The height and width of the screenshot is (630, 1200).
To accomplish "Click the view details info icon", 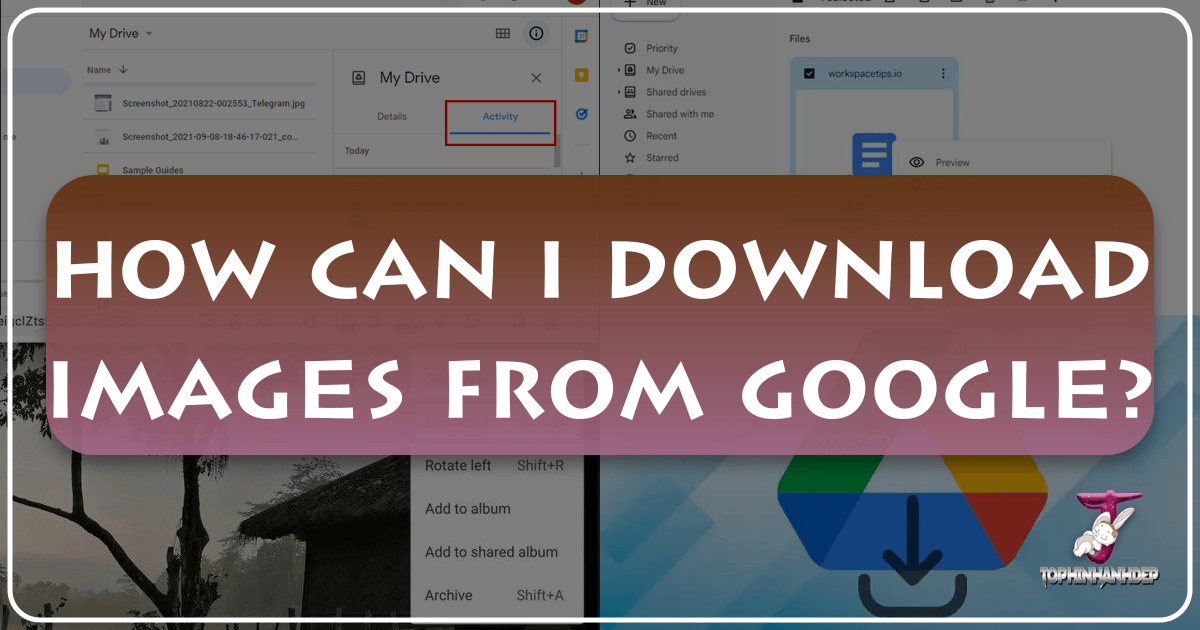I will [537, 34].
